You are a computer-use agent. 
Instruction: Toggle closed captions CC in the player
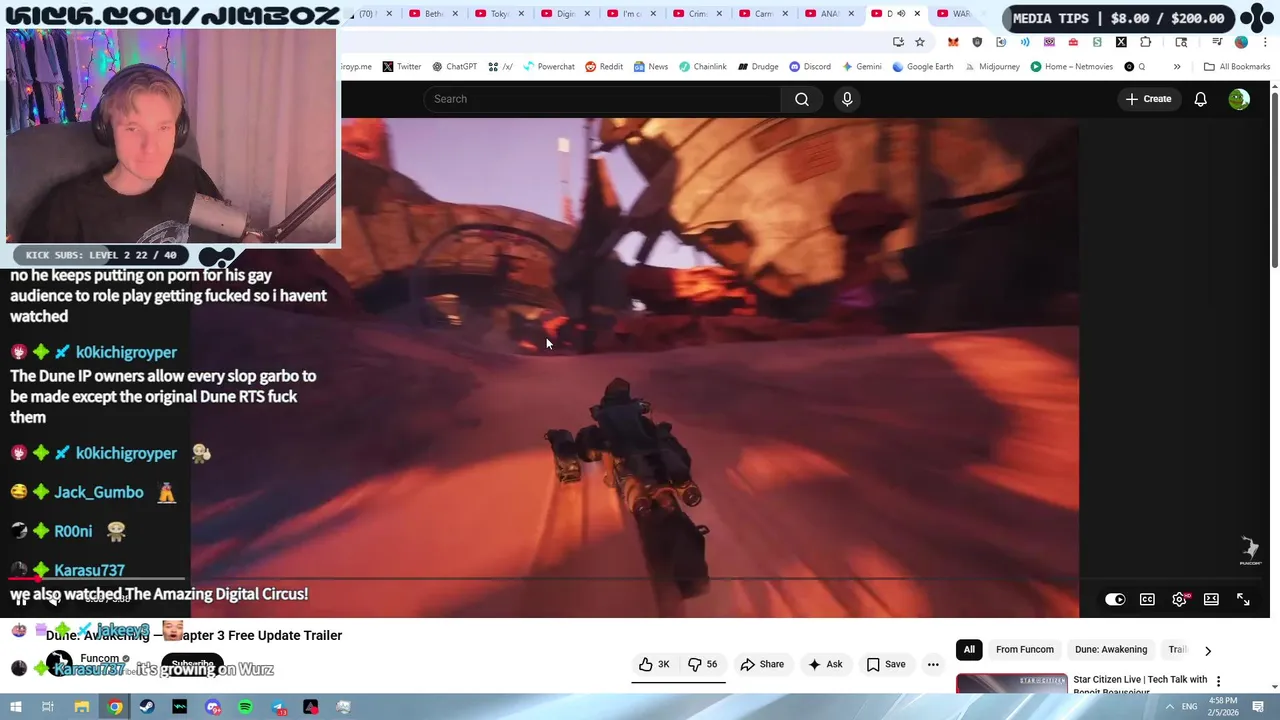1147,599
